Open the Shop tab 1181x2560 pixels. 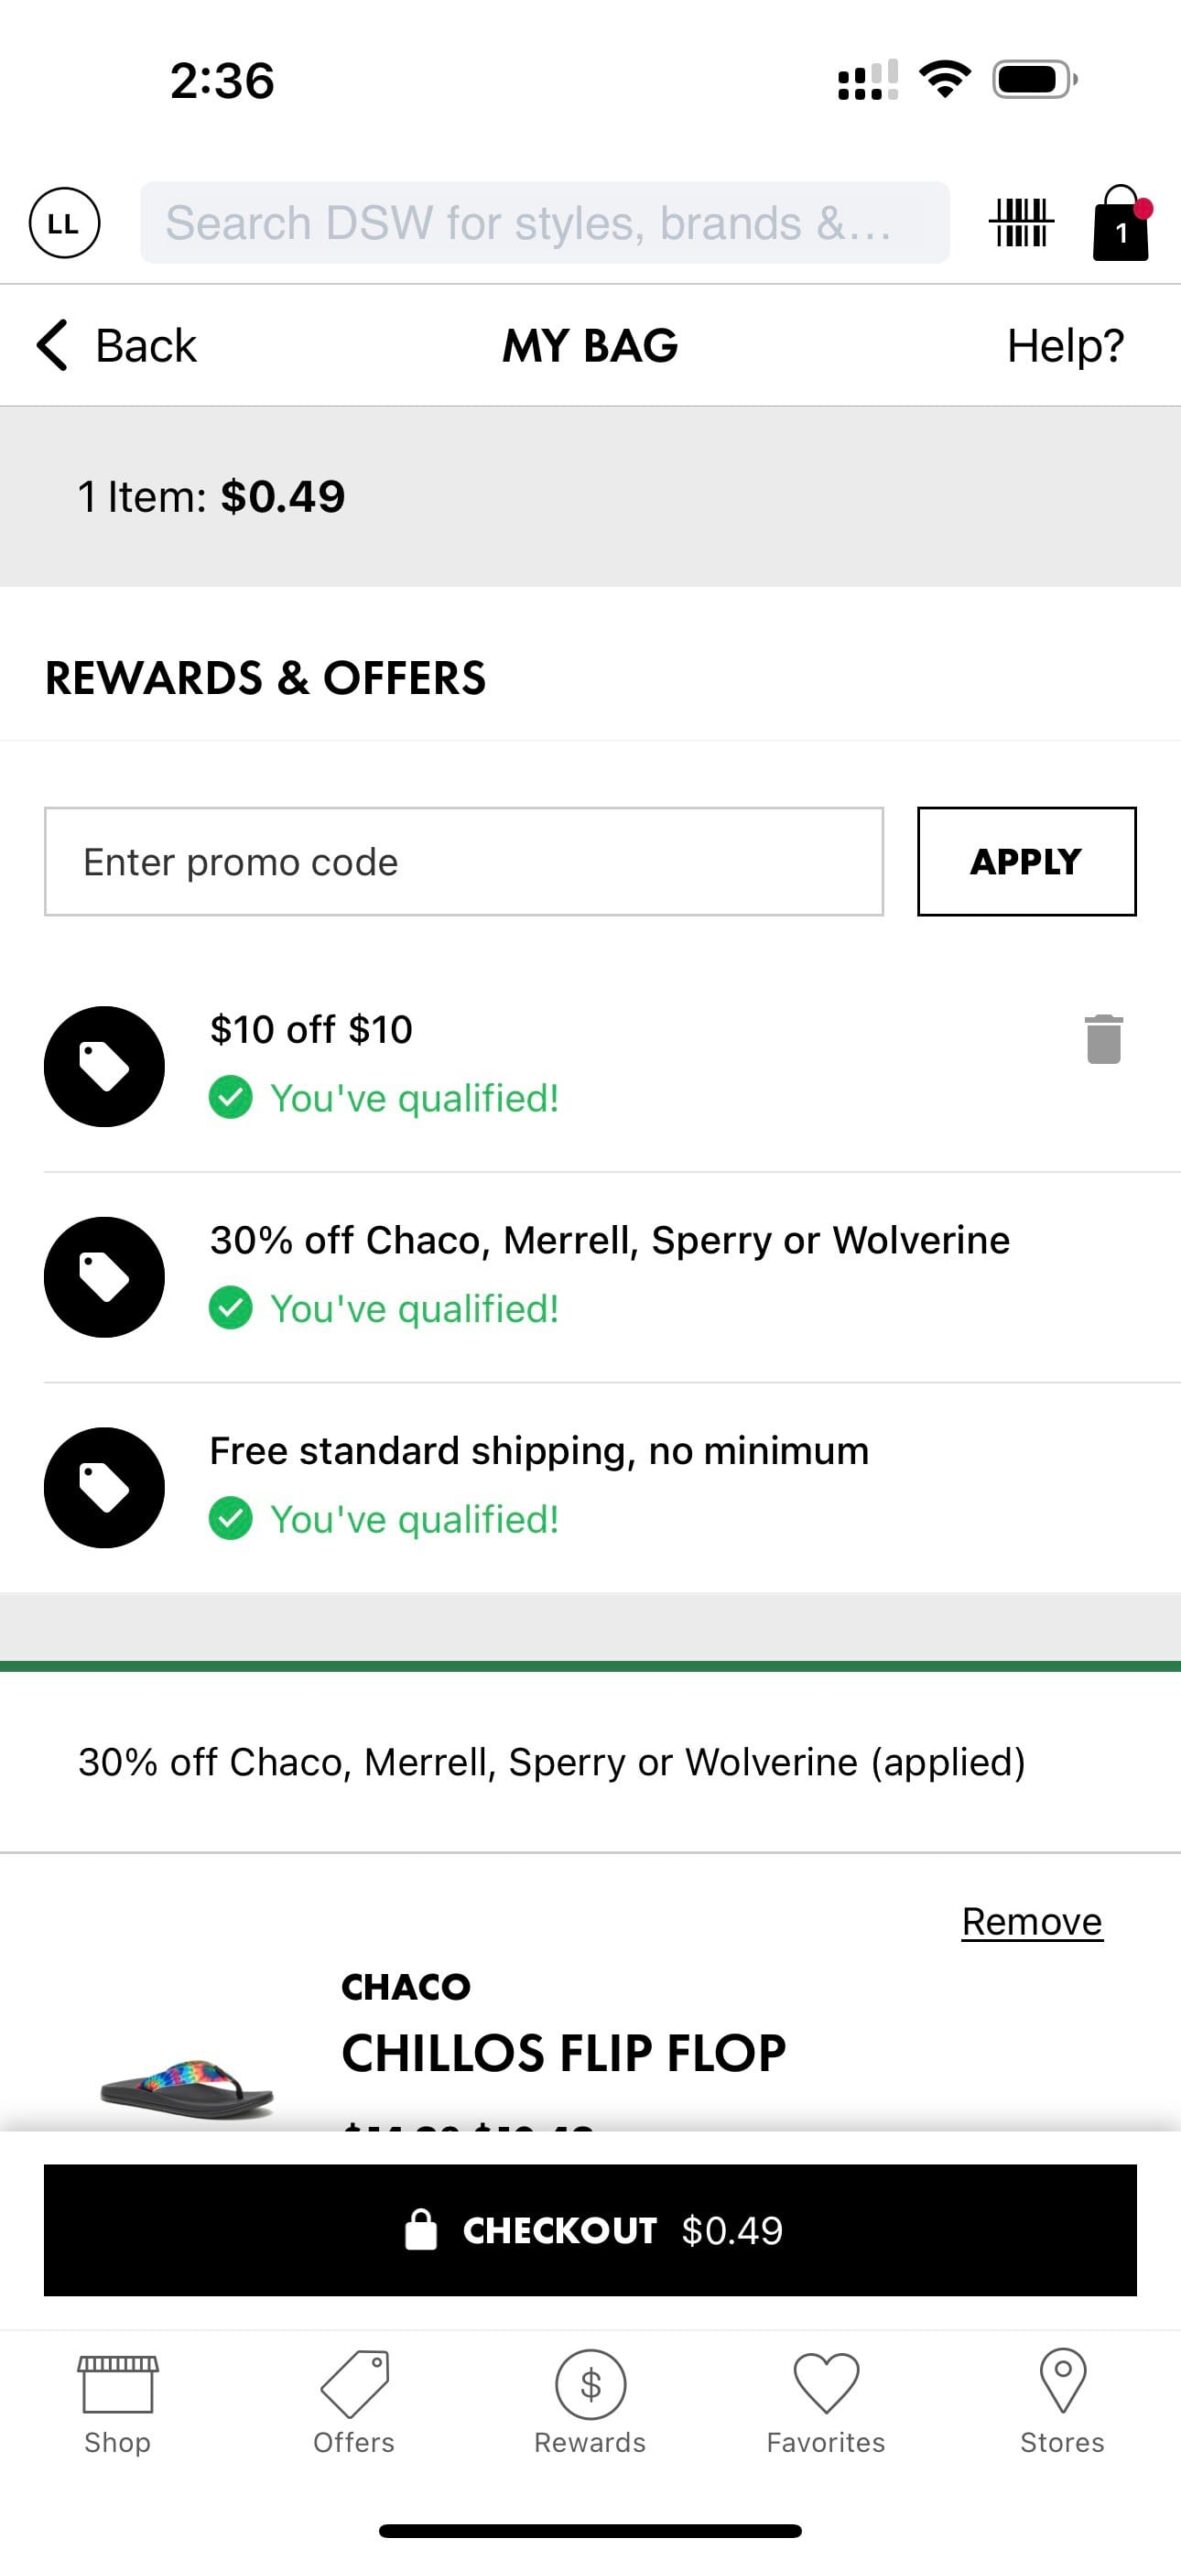[117, 2402]
